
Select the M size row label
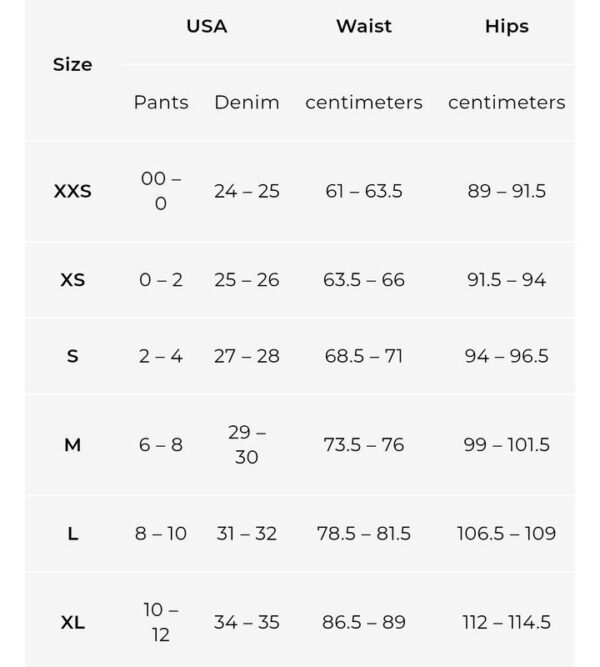click(73, 445)
